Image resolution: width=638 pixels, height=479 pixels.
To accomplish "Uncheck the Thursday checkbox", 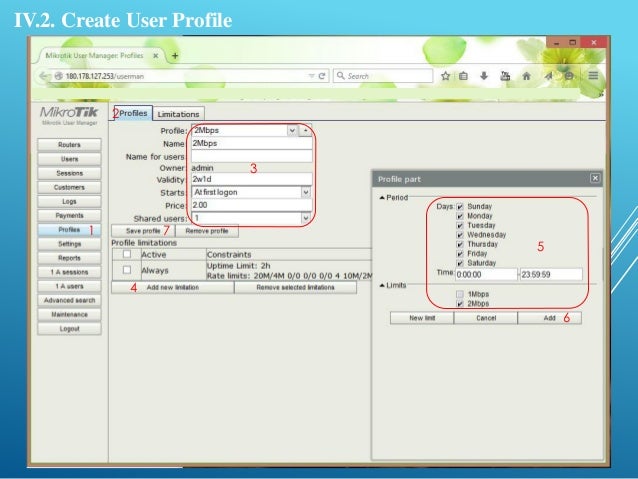I will [x=460, y=244].
